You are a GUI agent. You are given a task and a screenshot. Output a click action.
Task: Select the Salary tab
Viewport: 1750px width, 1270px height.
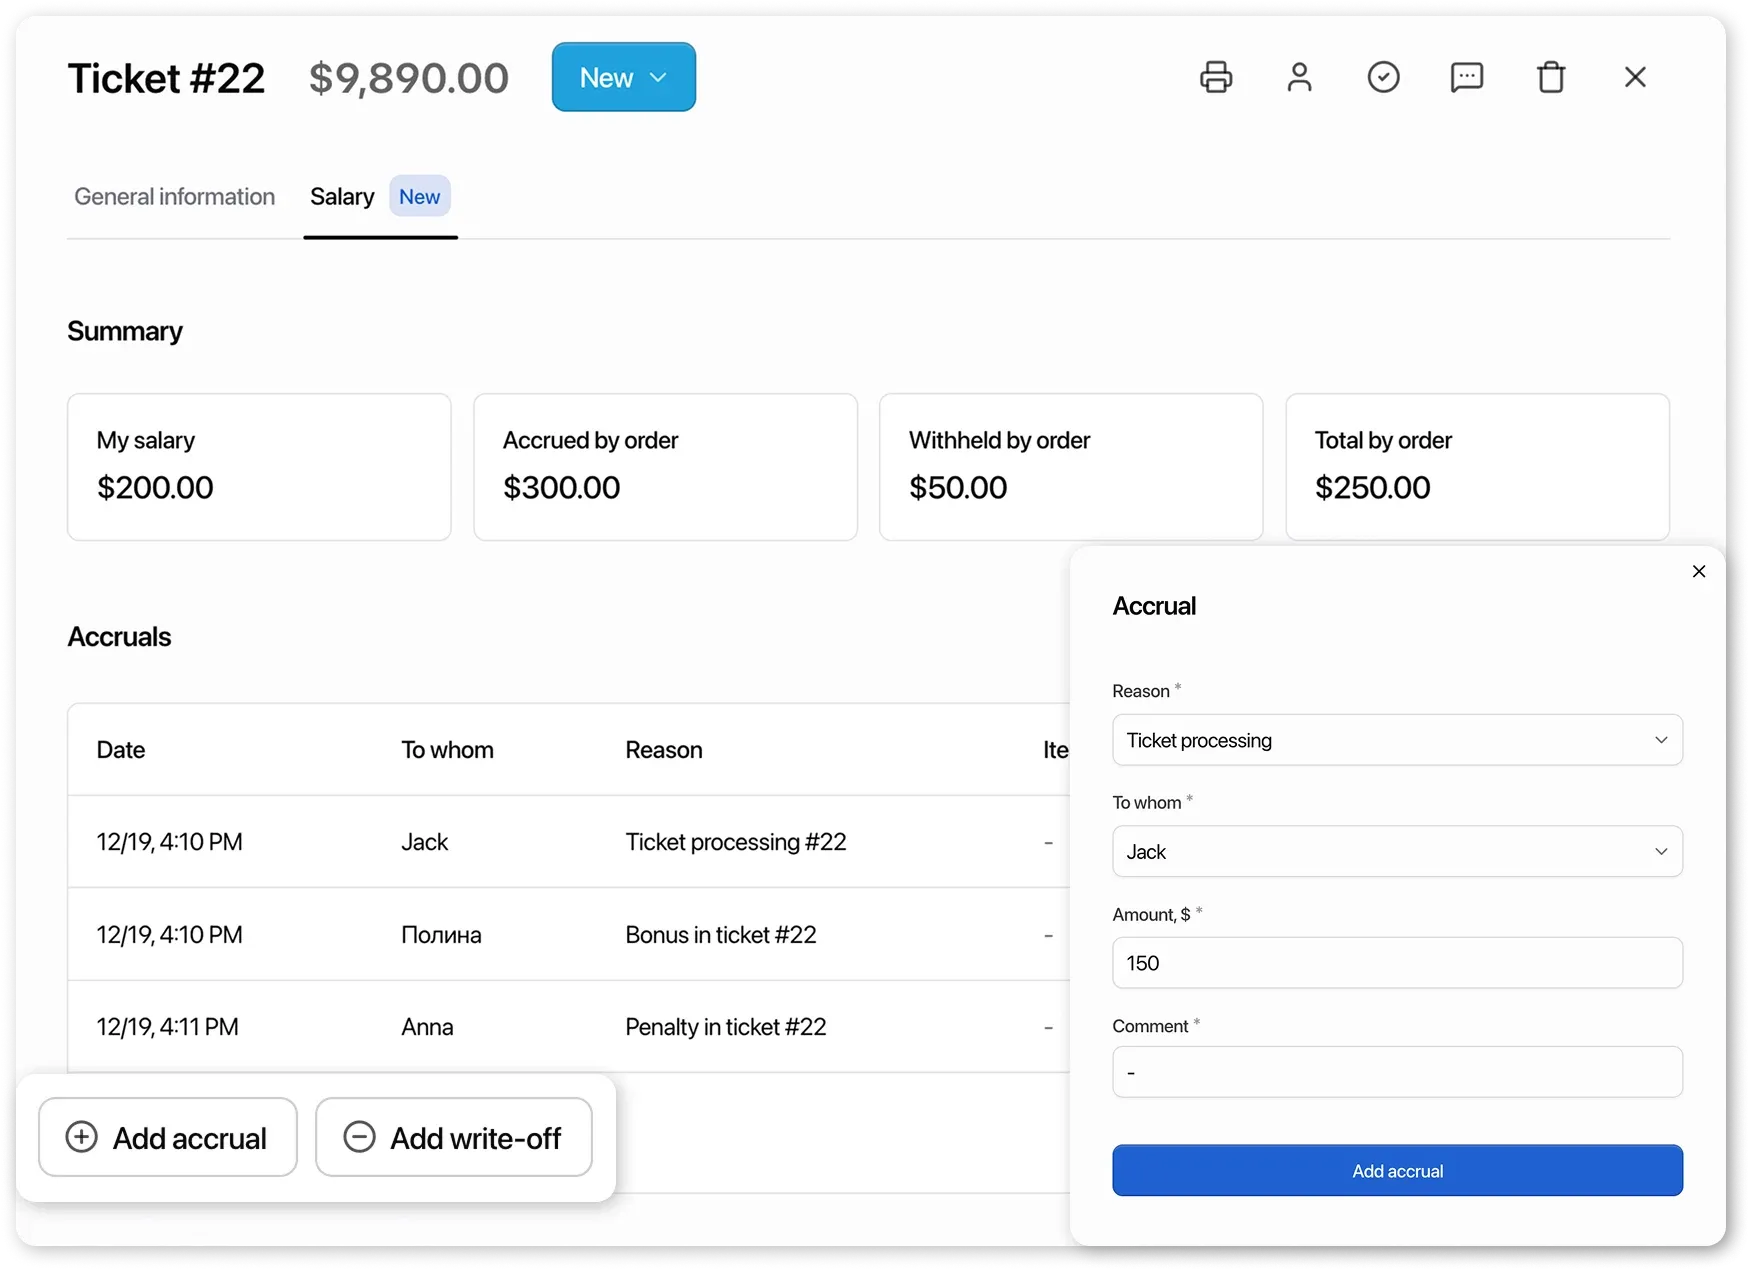coord(342,196)
